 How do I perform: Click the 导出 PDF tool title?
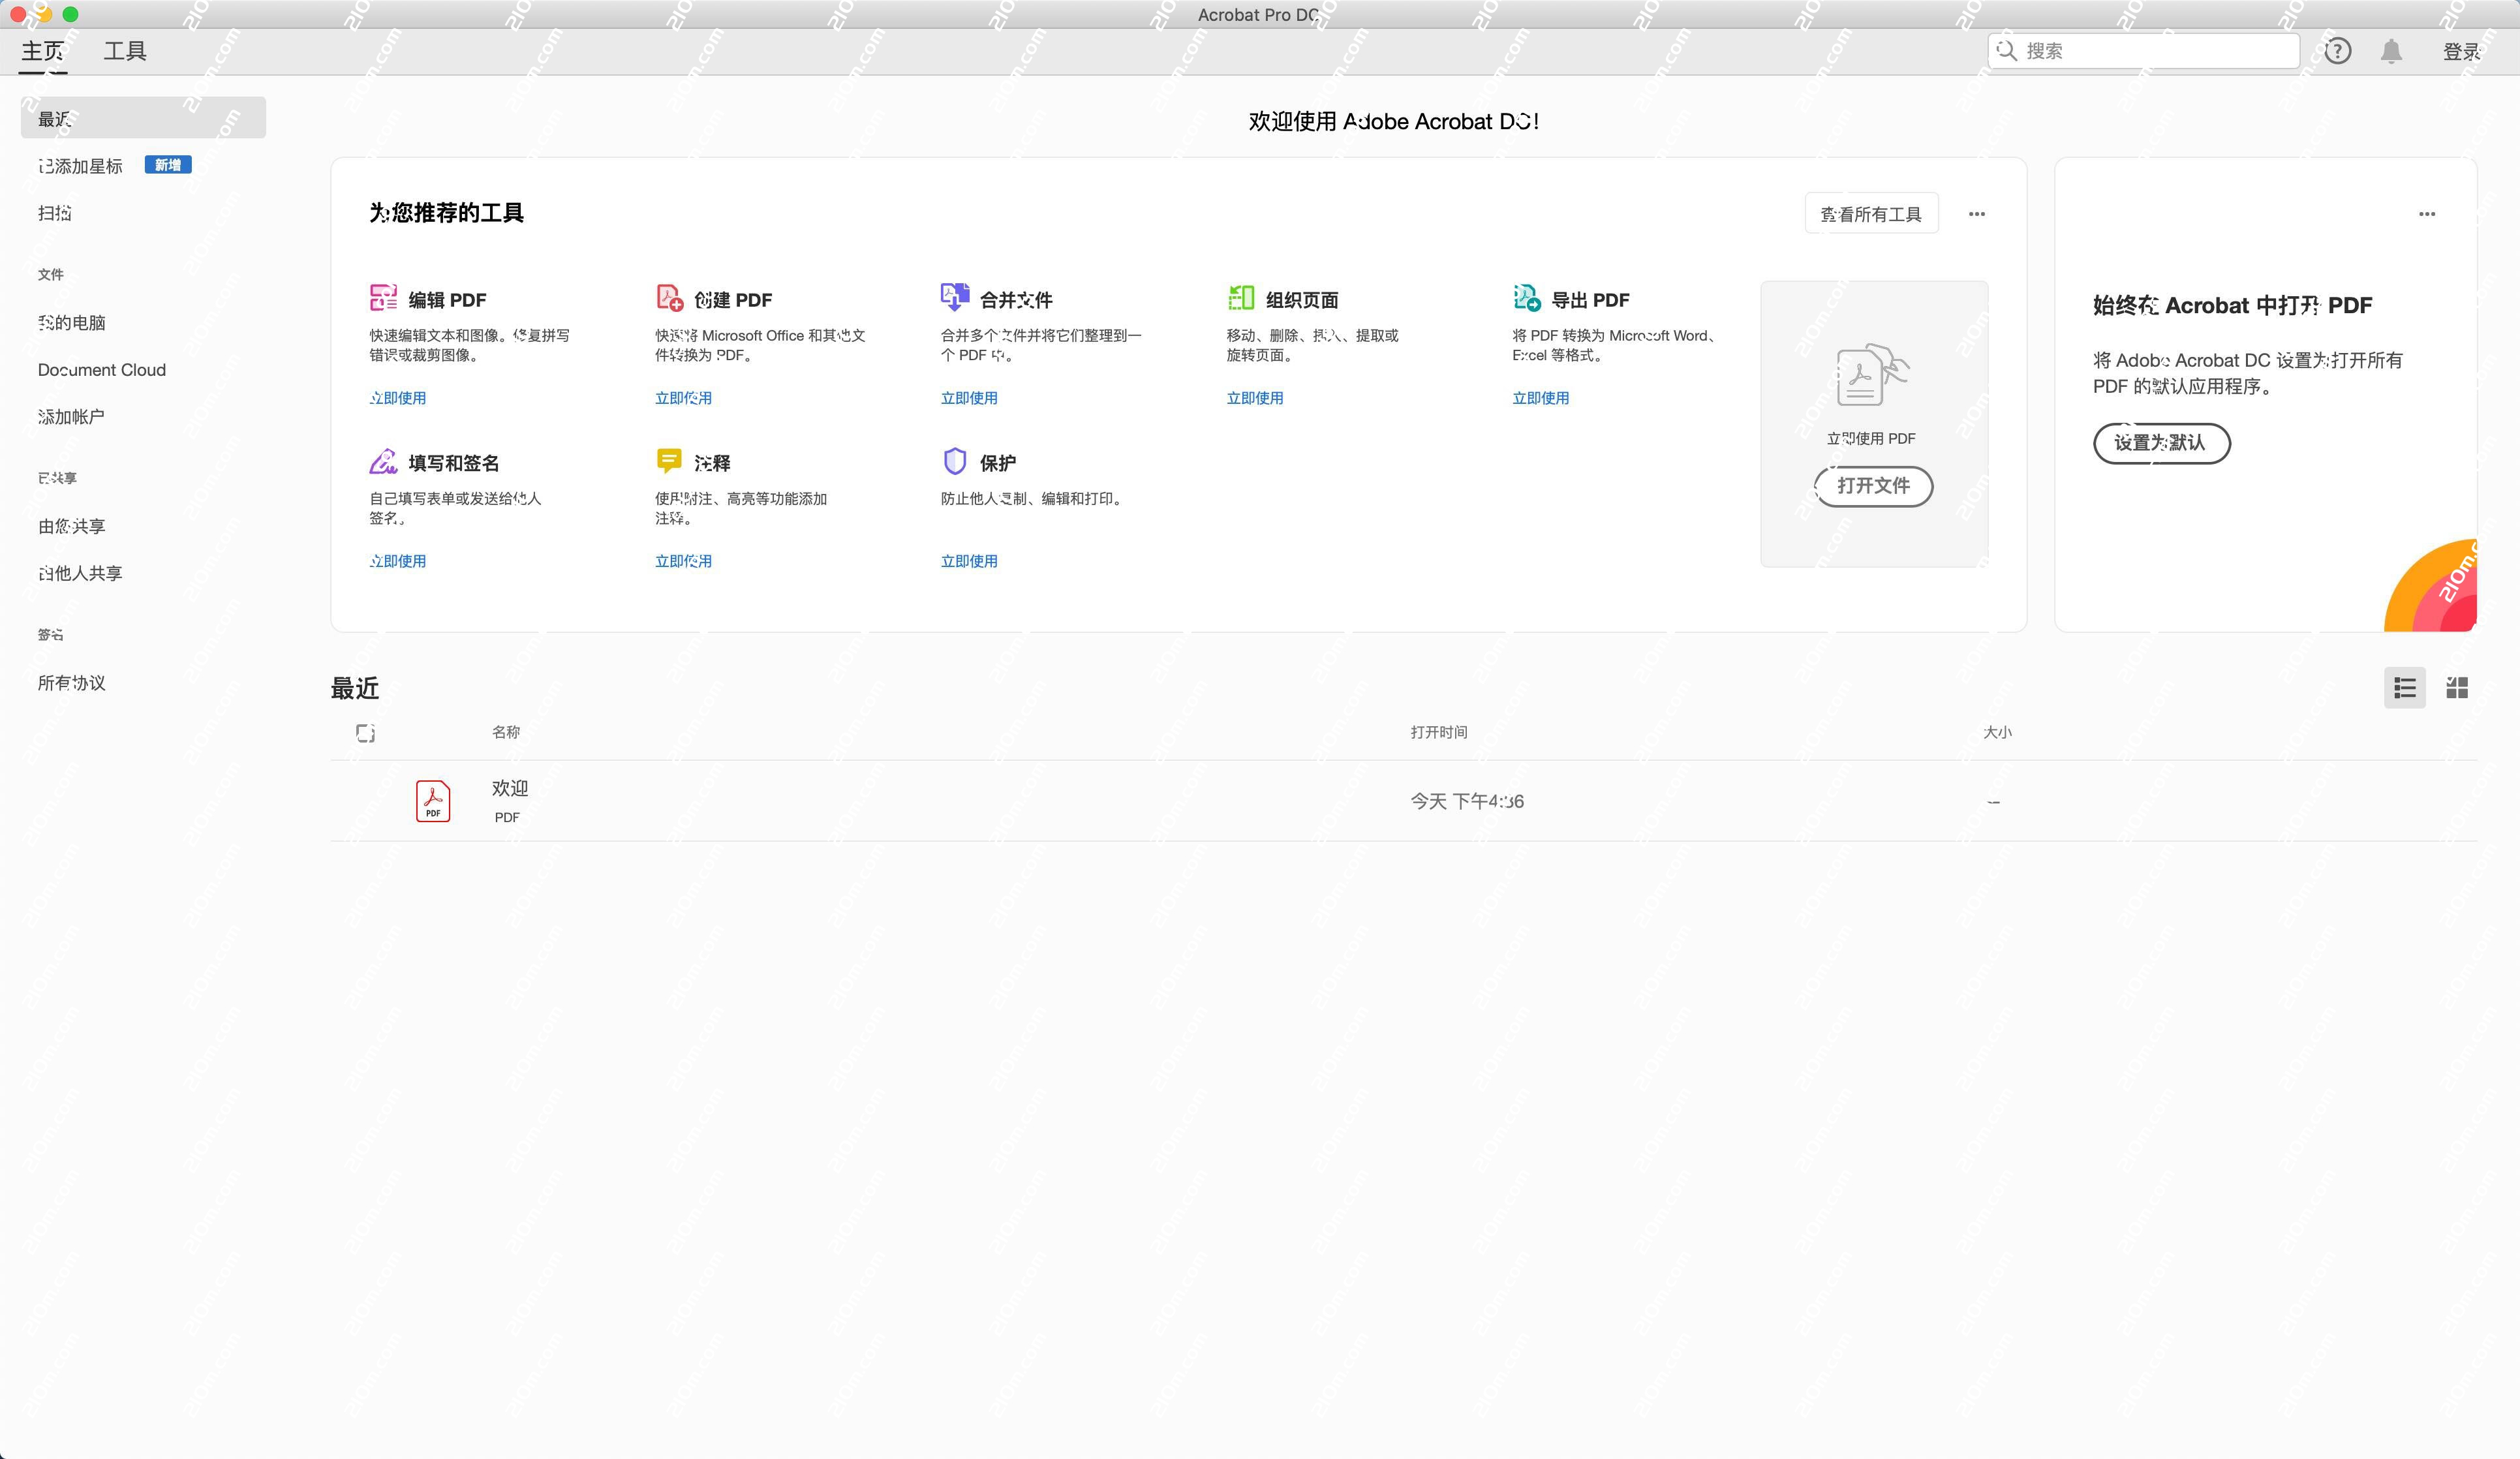(x=1590, y=300)
